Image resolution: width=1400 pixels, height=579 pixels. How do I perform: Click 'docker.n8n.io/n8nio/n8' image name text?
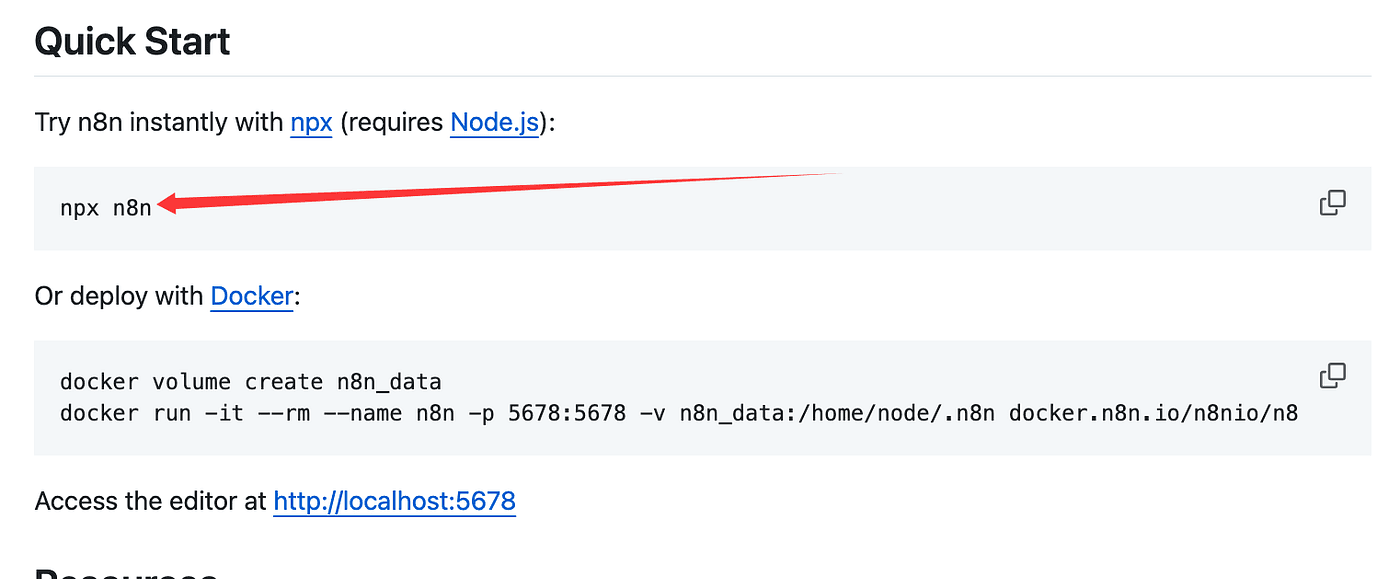pos(1153,412)
